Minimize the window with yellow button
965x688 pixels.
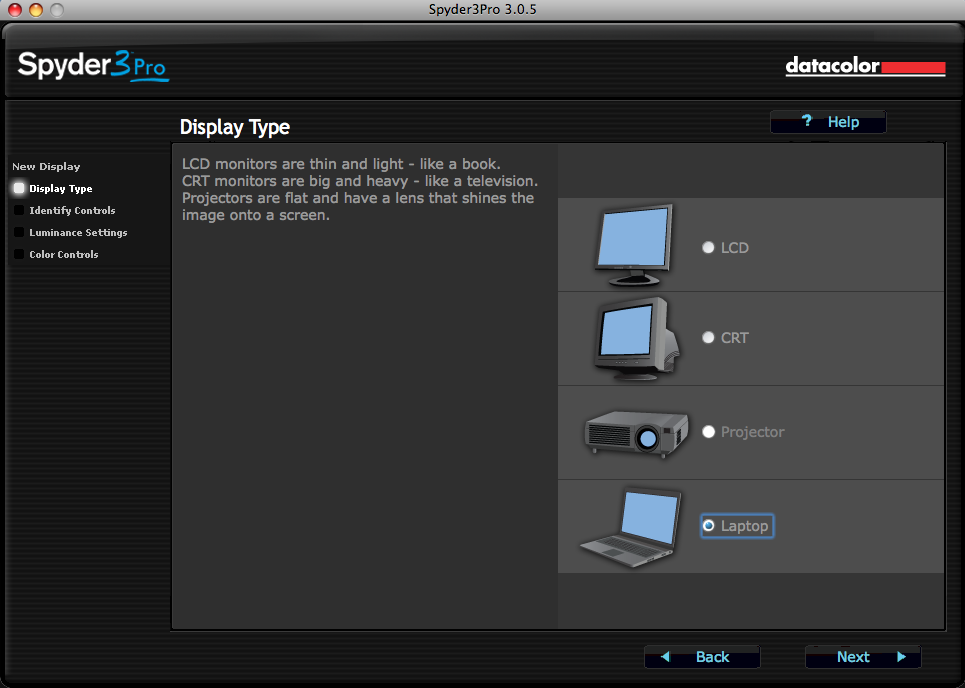[x=36, y=10]
